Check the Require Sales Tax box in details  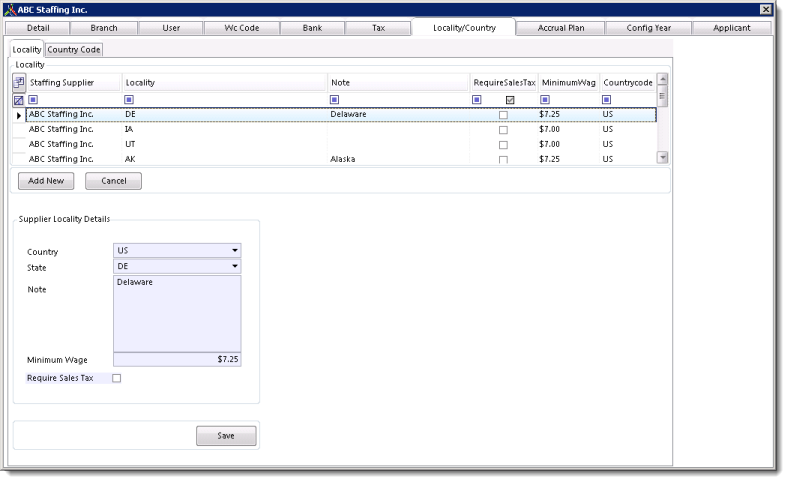point(116,378)
